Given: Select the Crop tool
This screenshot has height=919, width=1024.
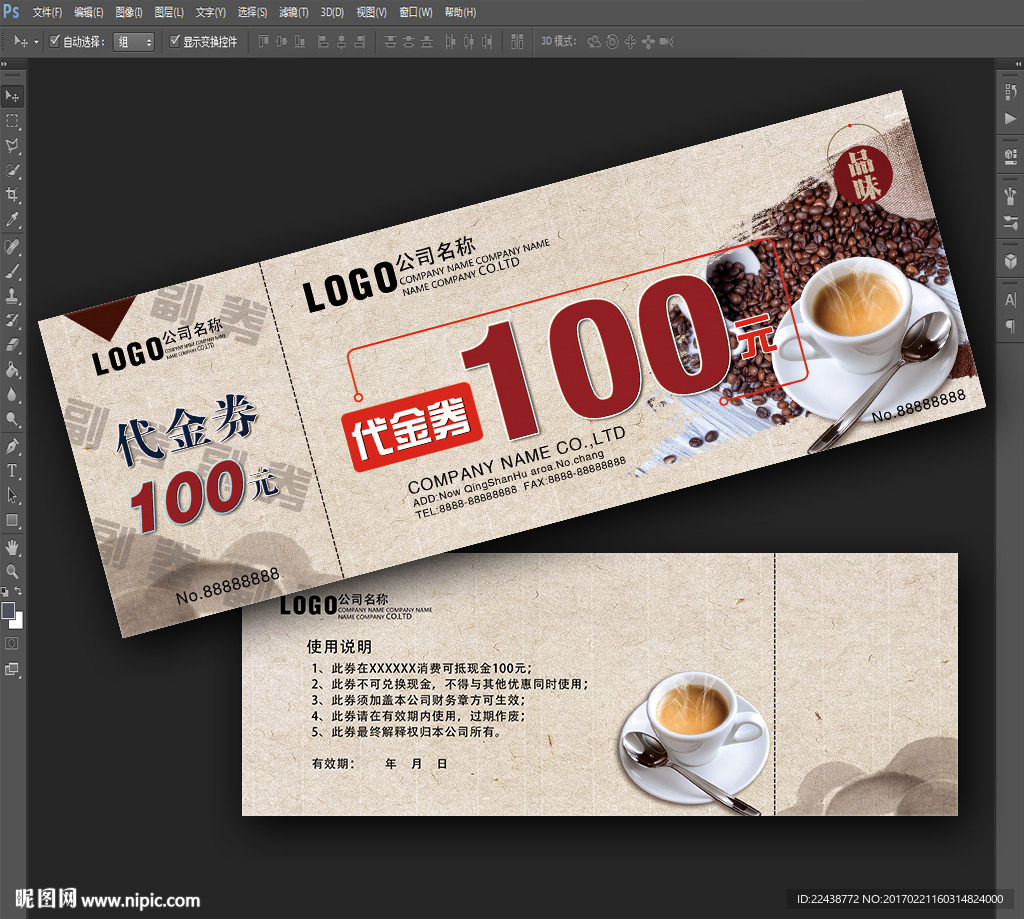Looking at the screenshot, I should [13, 195].
